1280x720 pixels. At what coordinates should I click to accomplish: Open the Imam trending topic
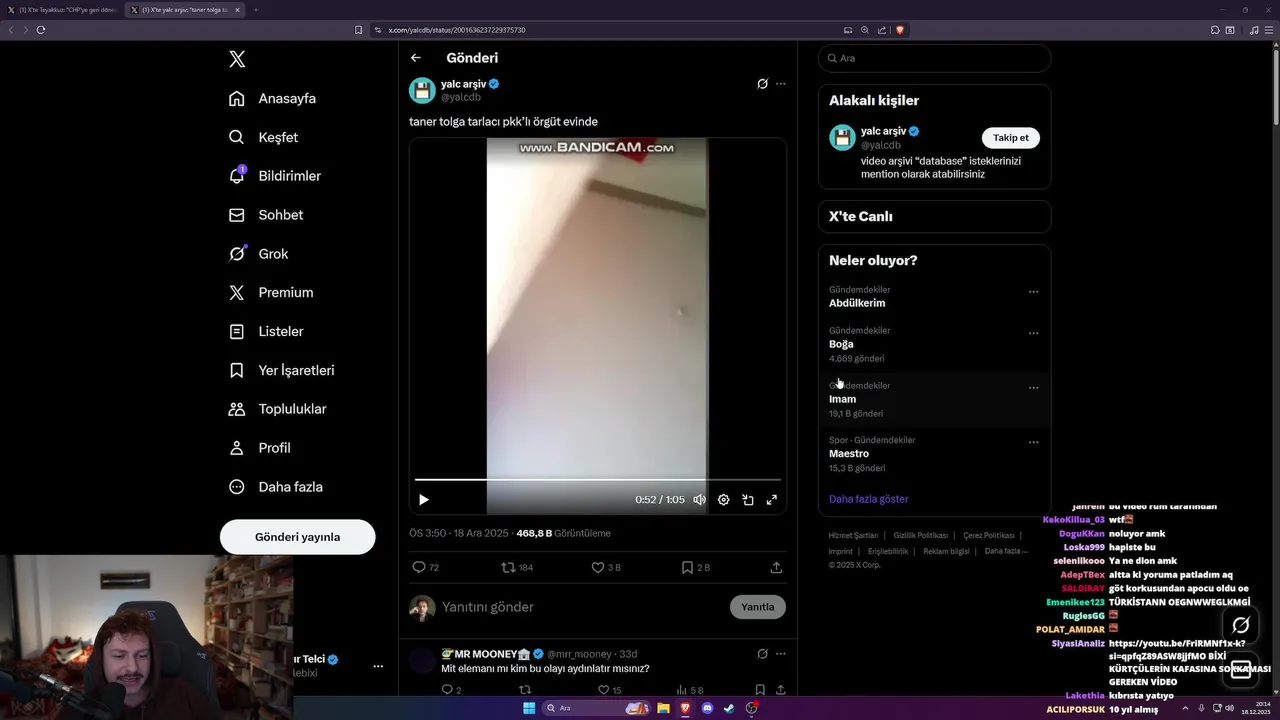click(x=842, y=399)
